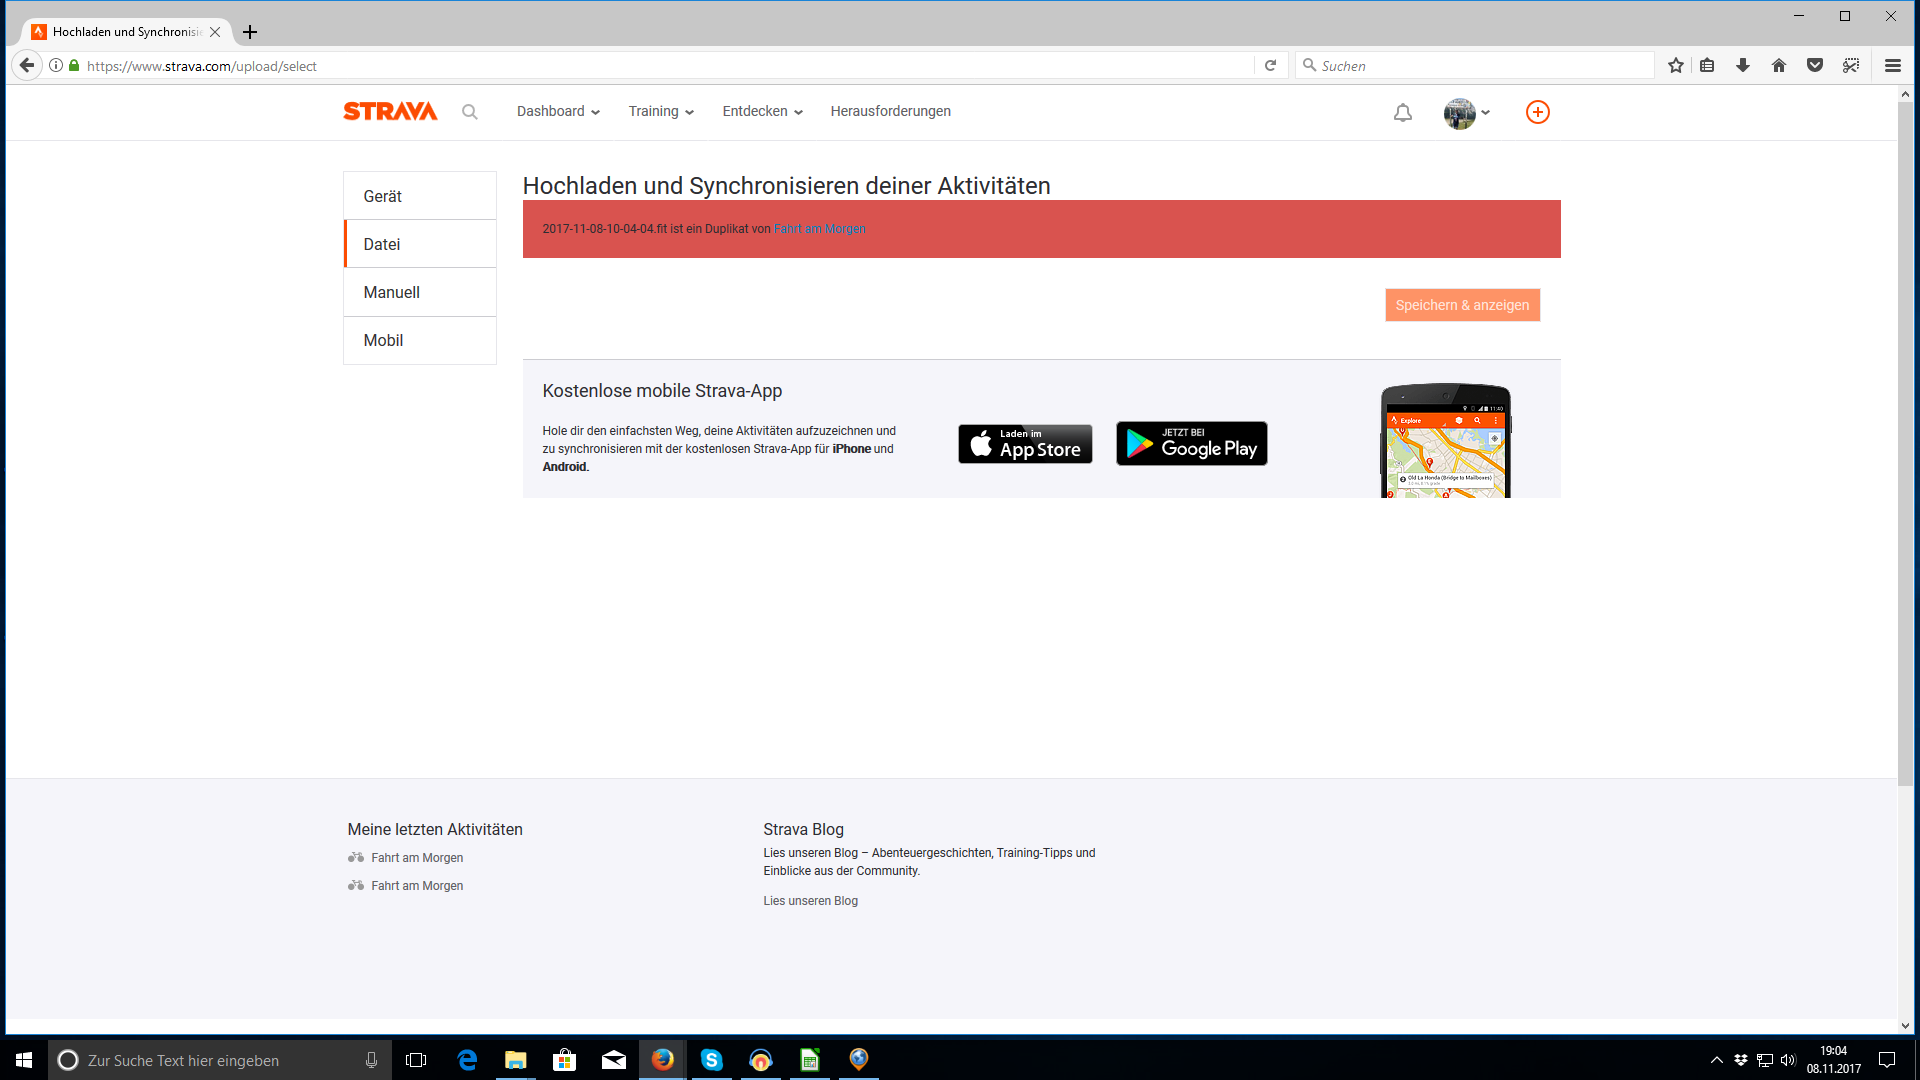Expand the Dashboard menu
Viewport: 1920px width, 1080px height.
(558, 111)
